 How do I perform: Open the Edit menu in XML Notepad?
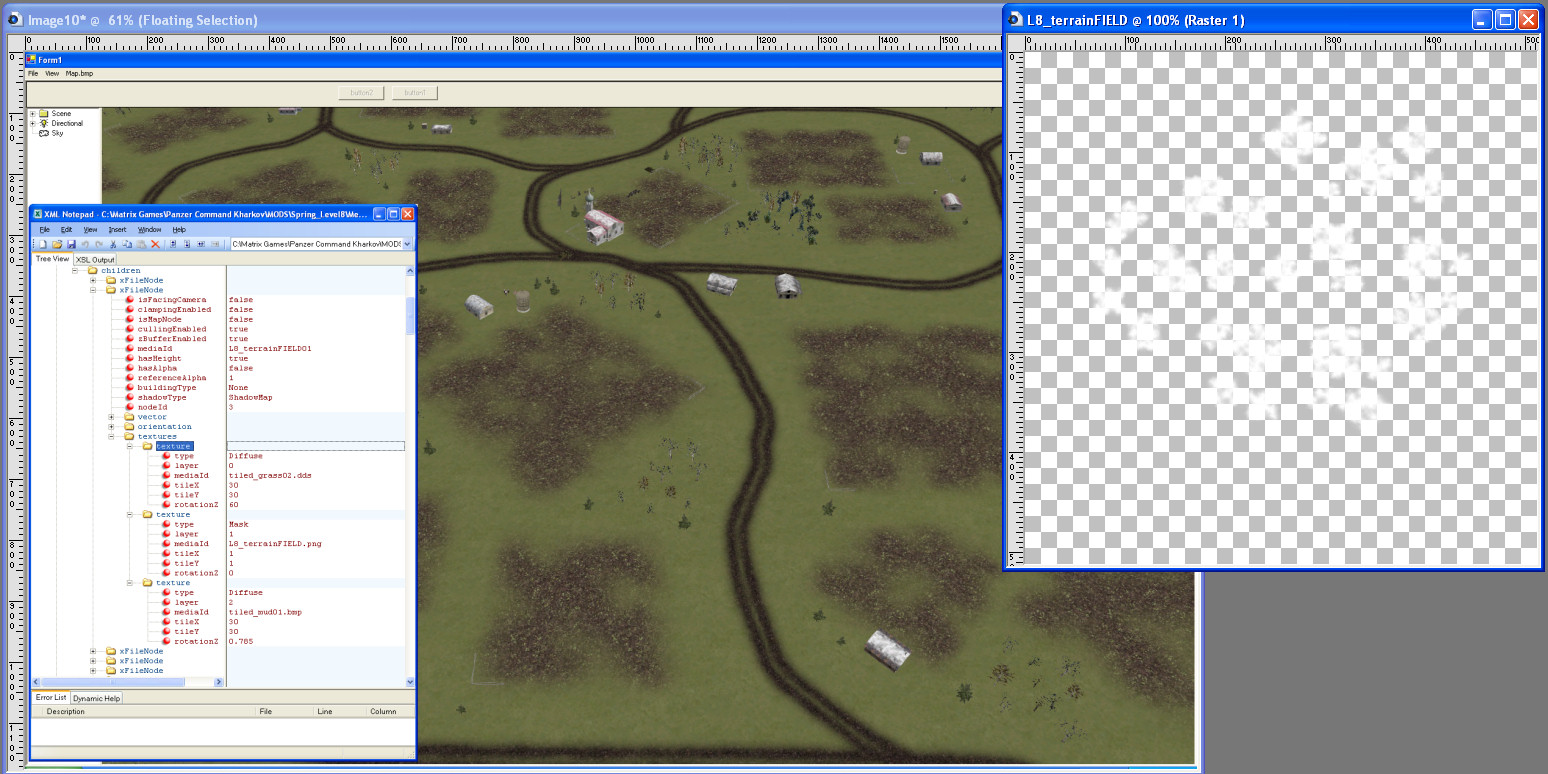(66, 230)
